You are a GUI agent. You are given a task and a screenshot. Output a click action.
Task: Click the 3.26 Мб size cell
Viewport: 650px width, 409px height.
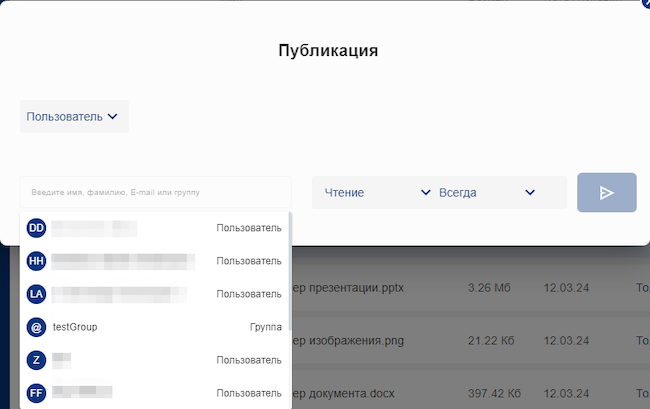point(489,288)
